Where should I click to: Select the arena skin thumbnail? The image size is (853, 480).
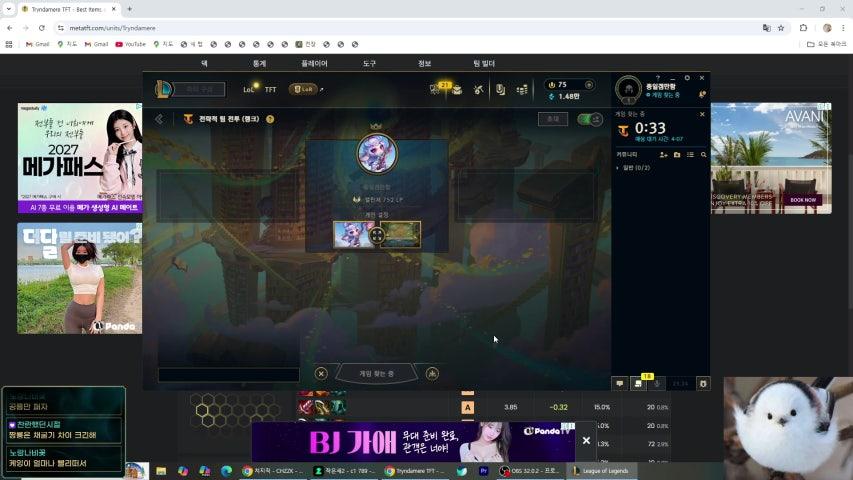pos(400,235)
